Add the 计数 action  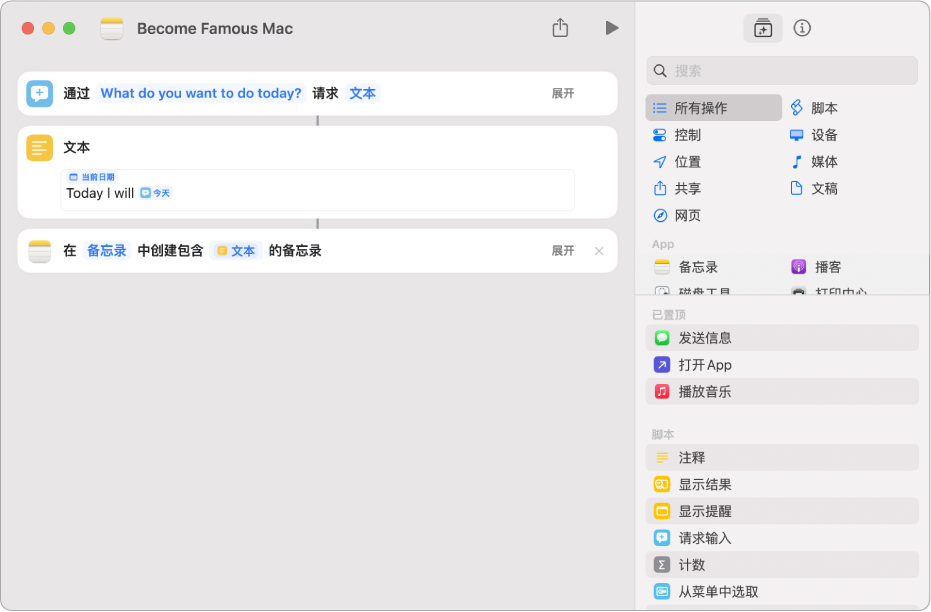[x=782, y=565]
